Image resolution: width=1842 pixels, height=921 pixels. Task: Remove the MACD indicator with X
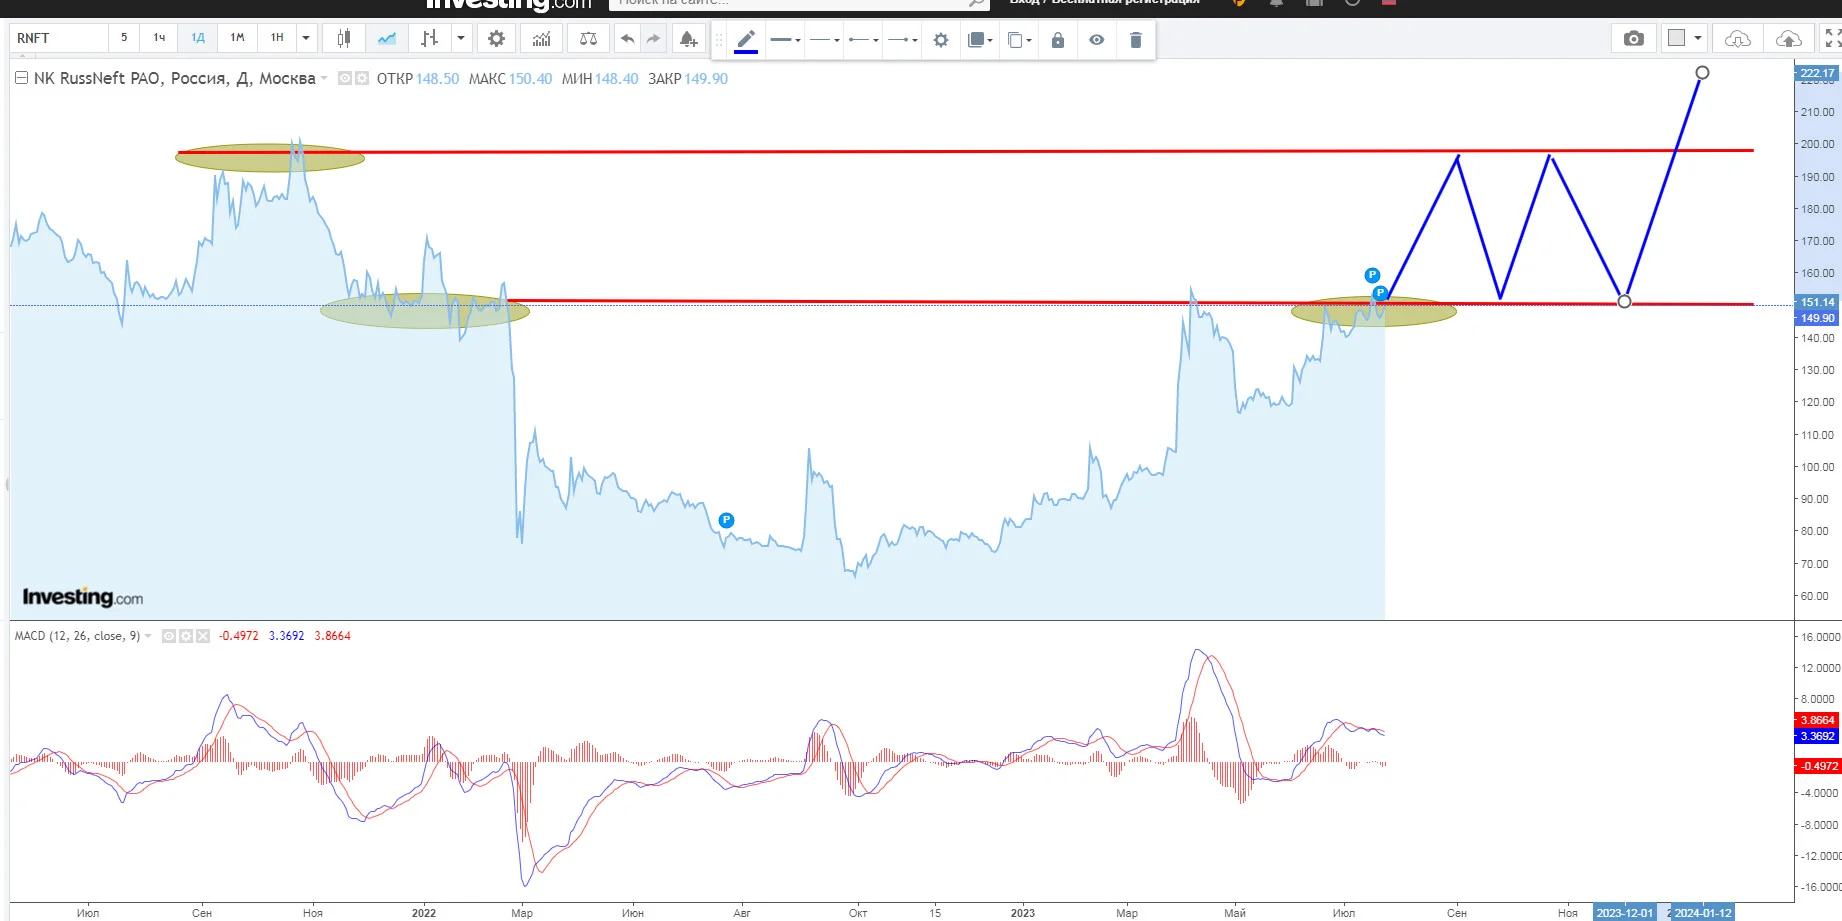click(203, 636)
